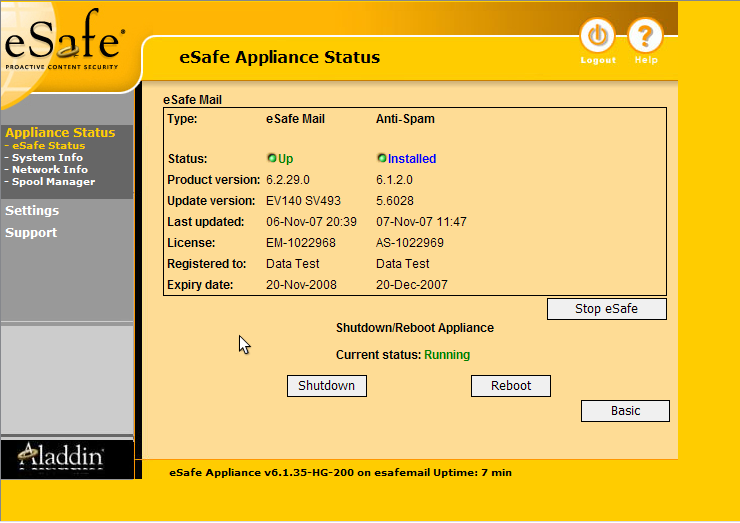Open Spool Manager in the sidebar

click(53, 182)
